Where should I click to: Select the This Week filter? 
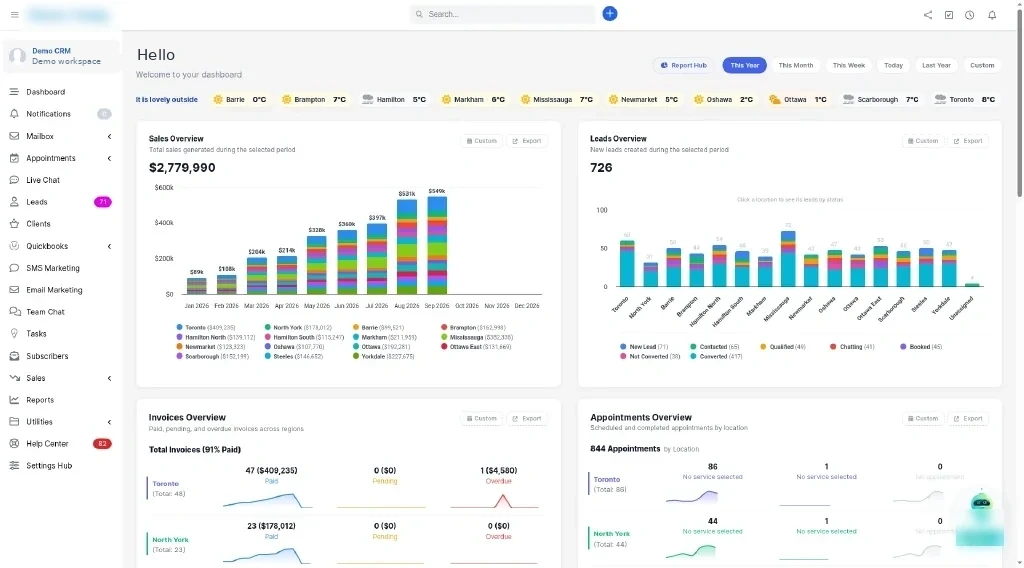click(848, 65)
